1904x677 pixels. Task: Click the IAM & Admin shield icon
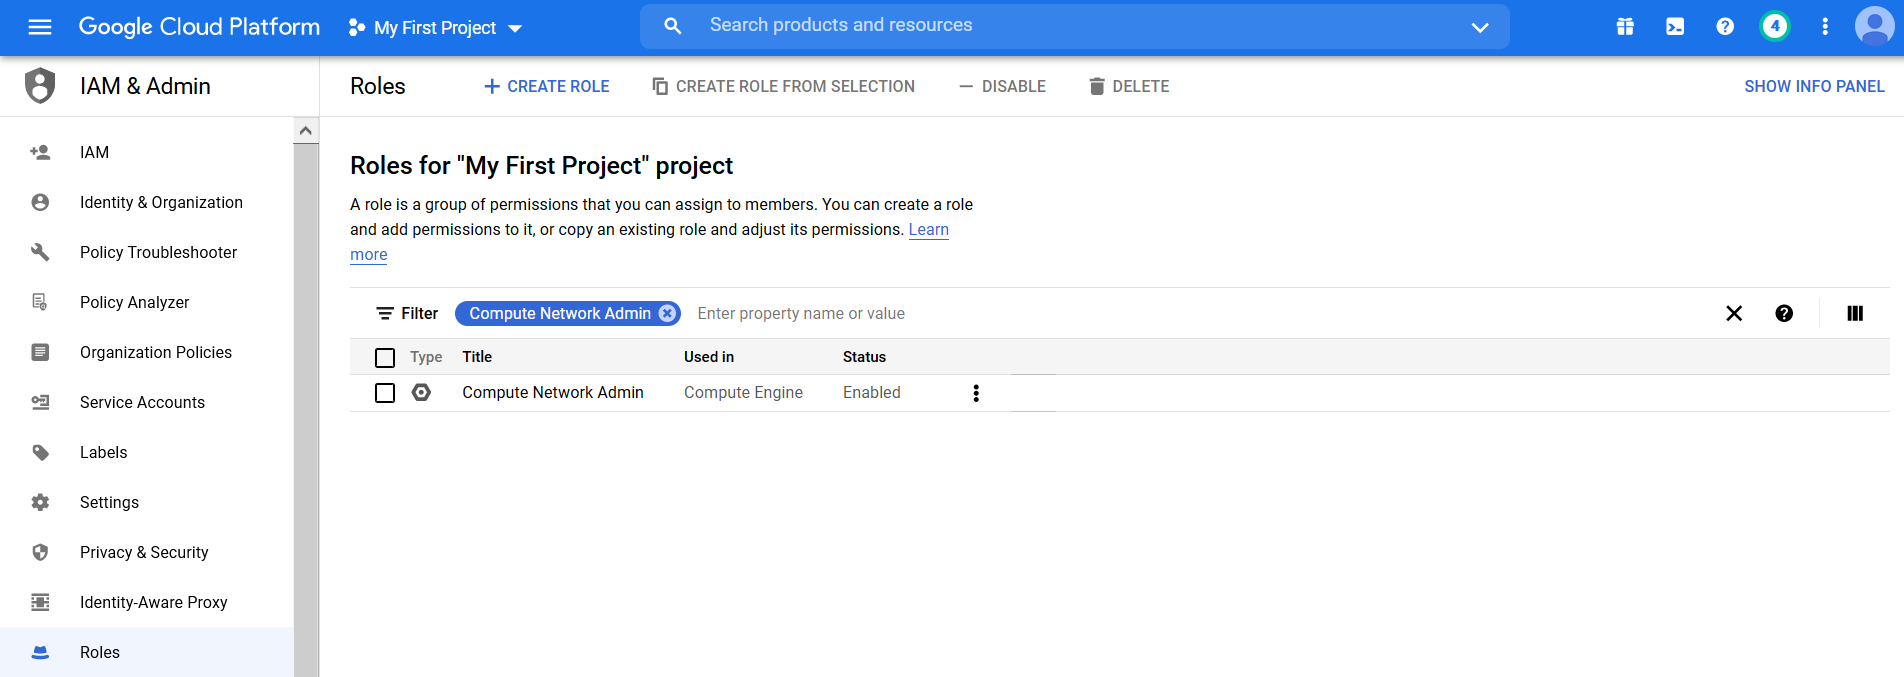40,86
